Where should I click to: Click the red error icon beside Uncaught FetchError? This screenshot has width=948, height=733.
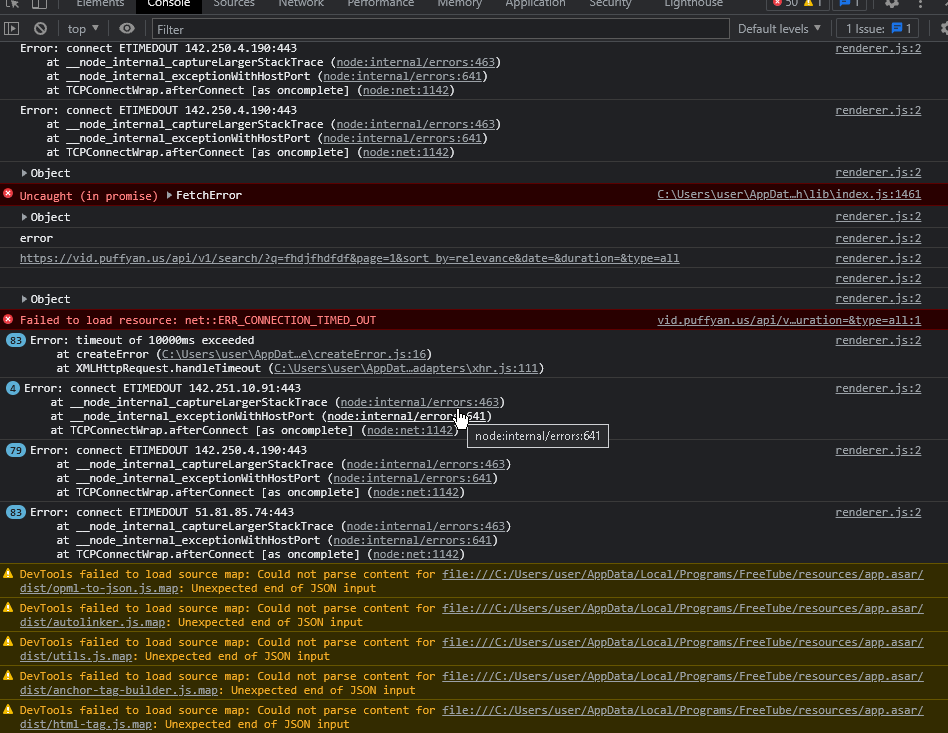click(x=8, y=194)
